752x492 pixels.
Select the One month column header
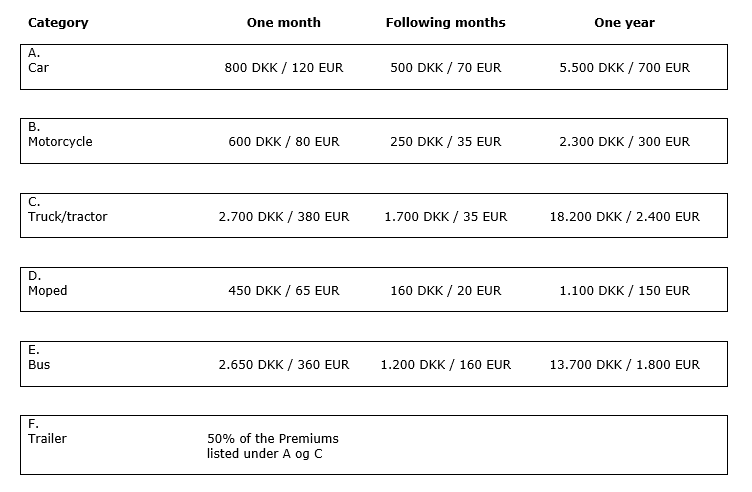click(283, 23)
